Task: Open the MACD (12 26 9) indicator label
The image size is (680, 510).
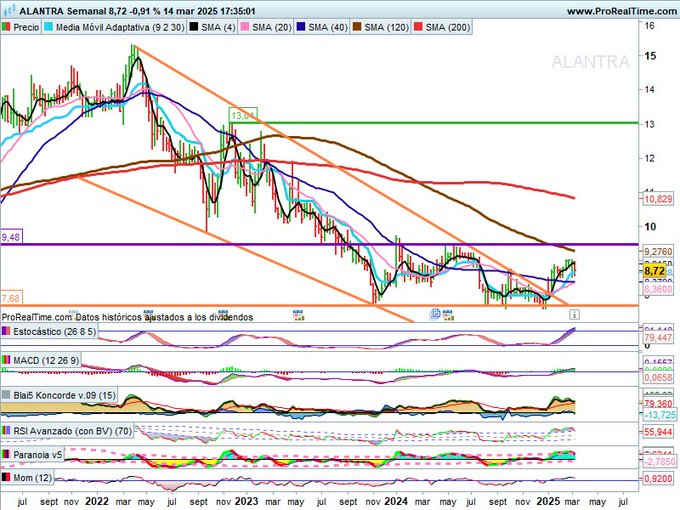Action: [x=46, y=360]
